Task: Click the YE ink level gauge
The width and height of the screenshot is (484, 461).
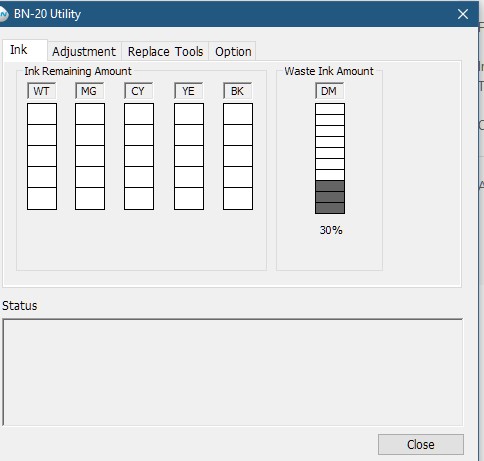Action: coord(189,156)
